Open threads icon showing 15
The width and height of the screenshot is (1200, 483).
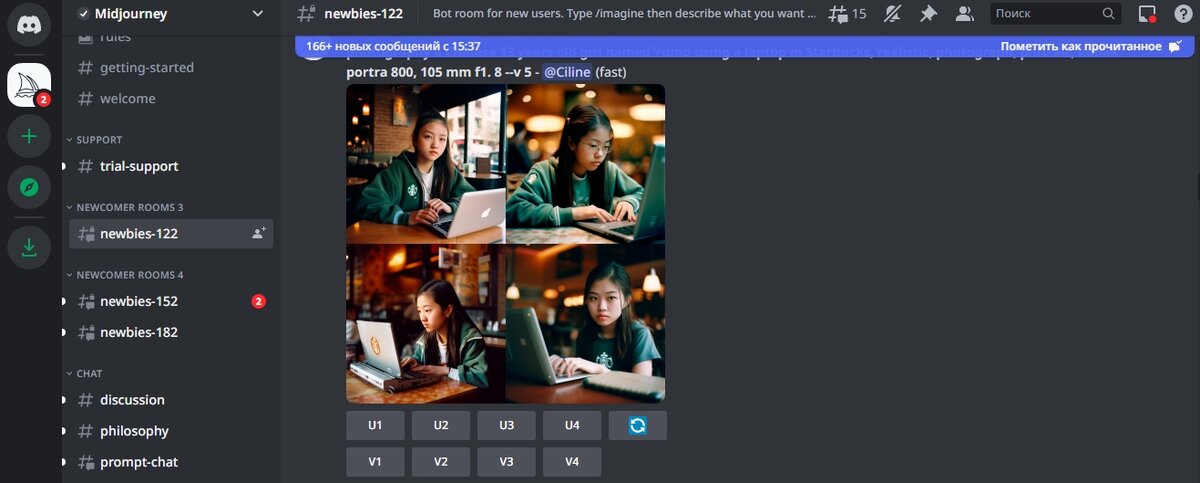[x=848, y=14]
